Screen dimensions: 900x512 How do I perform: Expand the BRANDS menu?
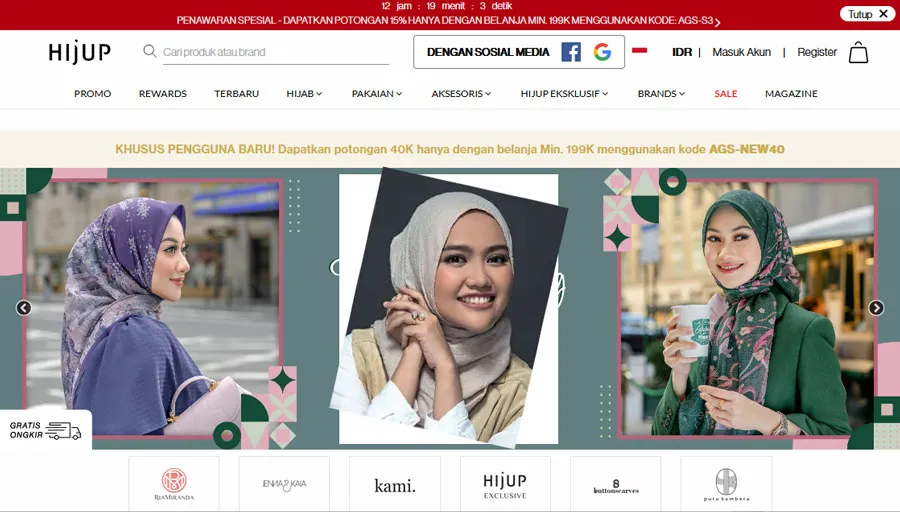661,94
